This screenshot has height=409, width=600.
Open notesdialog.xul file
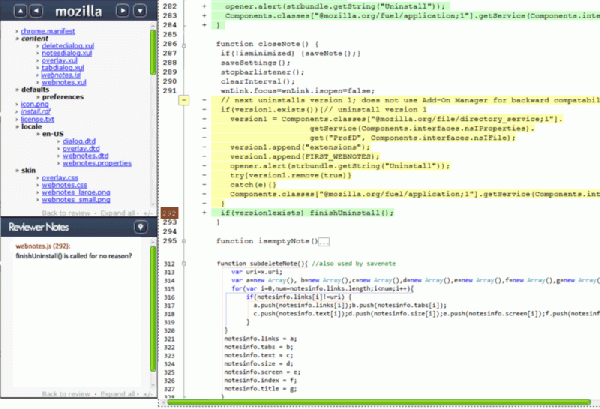[x=67, y=53]
